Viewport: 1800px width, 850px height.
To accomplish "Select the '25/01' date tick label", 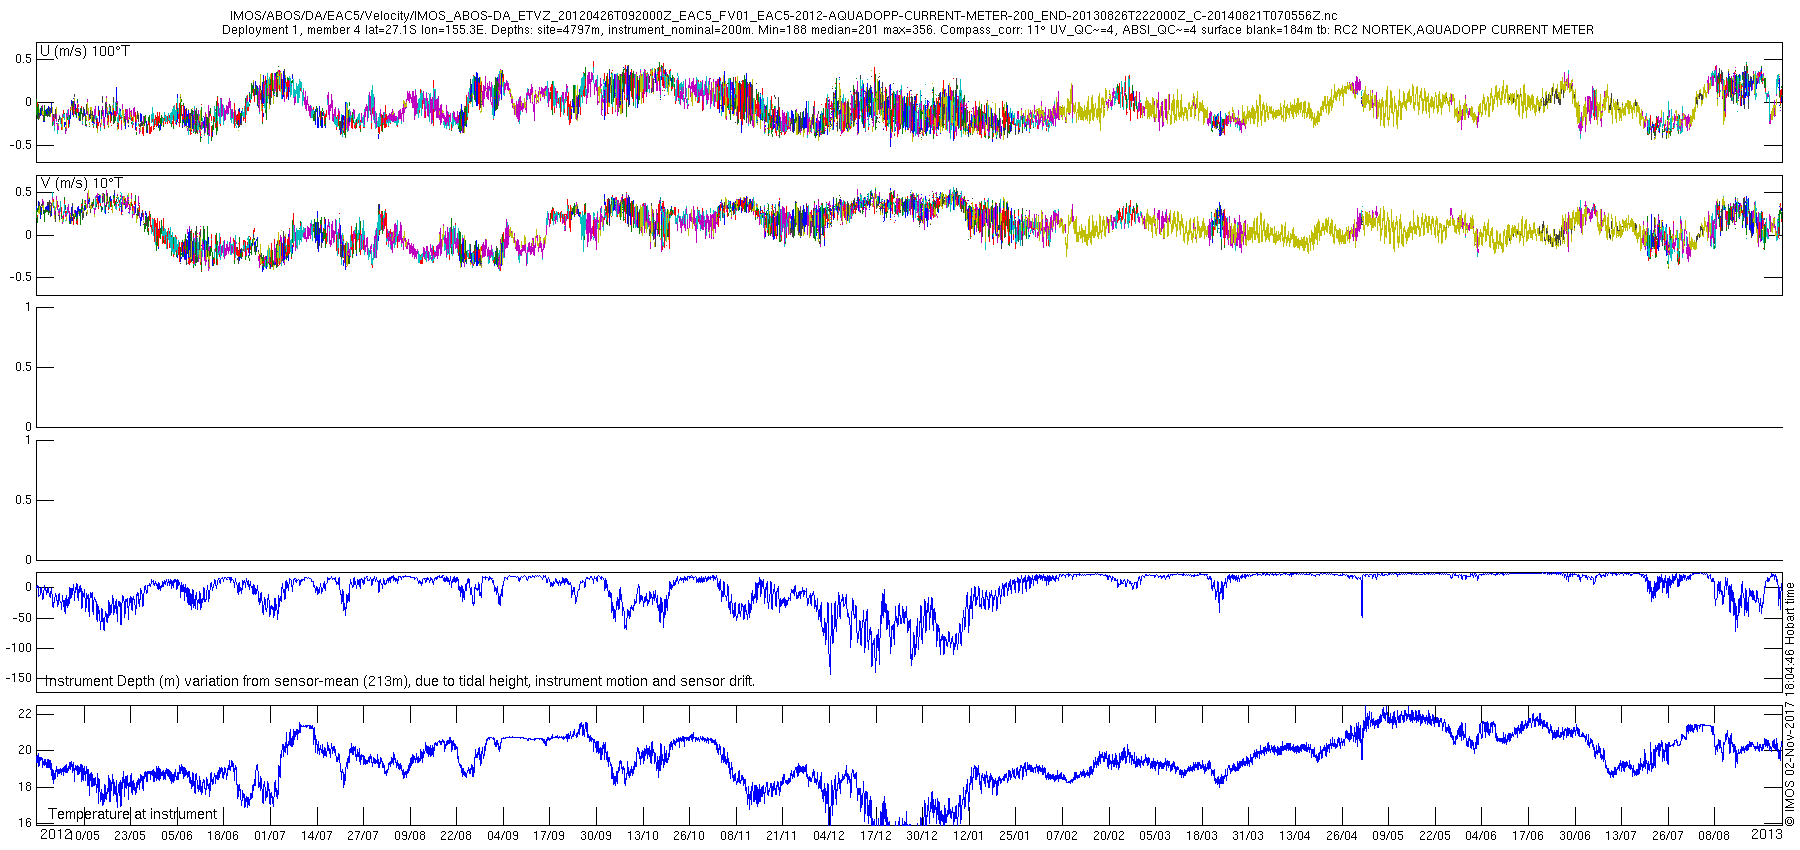I will [x=1015, y=836].
